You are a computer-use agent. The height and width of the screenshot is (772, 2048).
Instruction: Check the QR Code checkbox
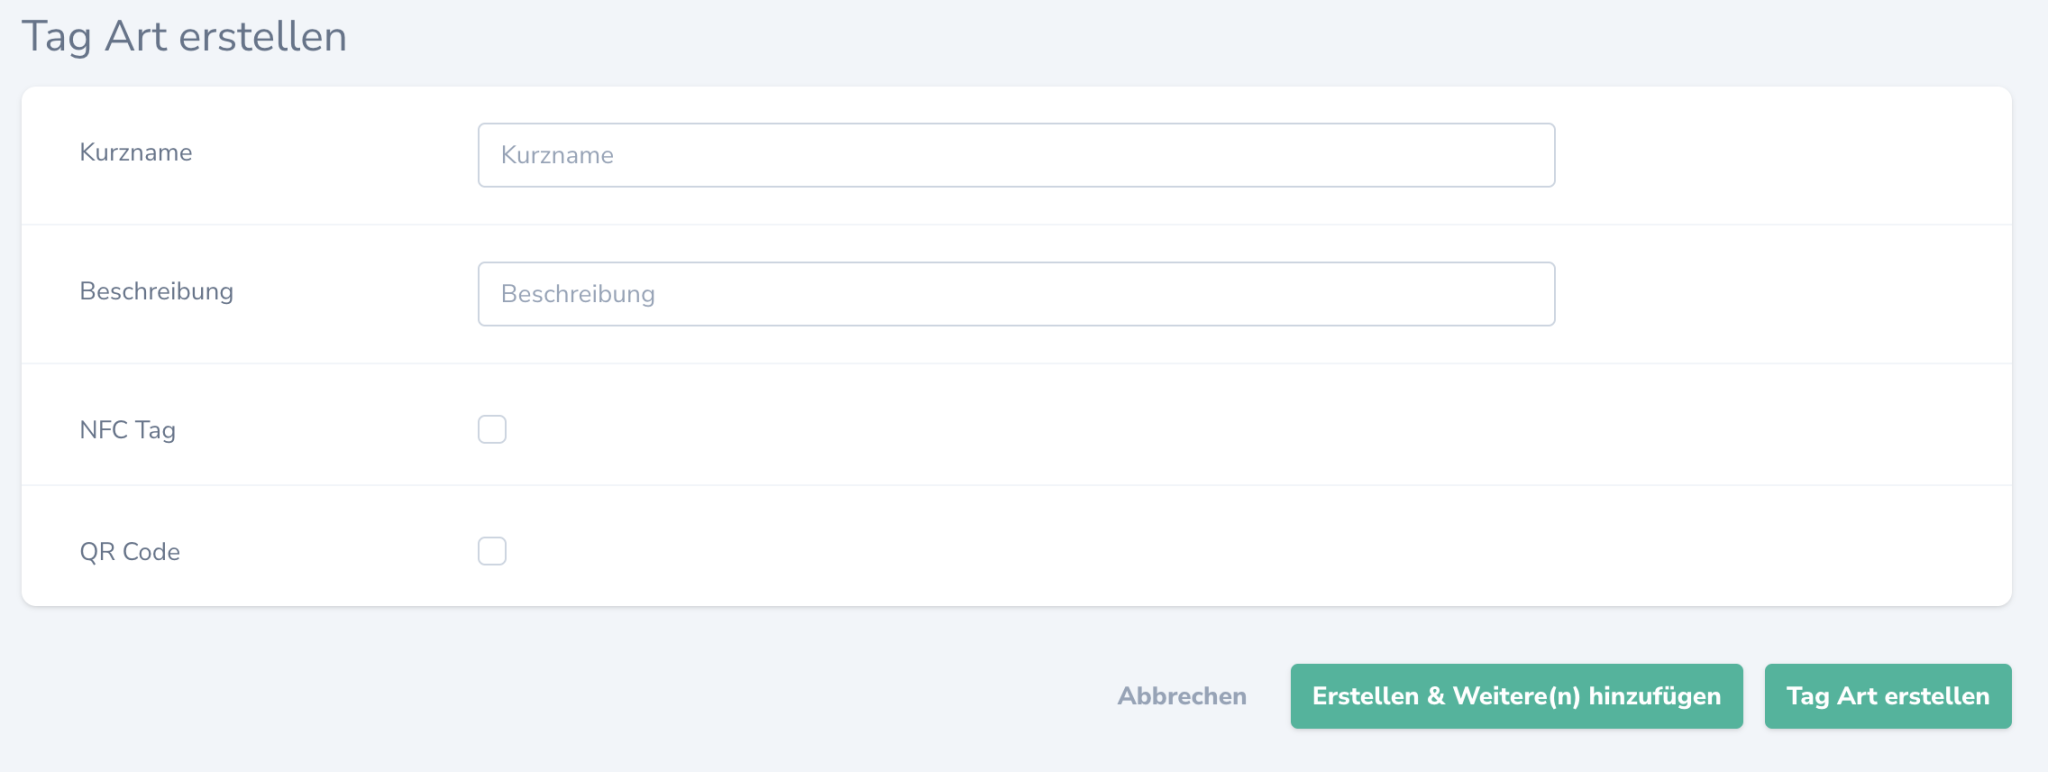point(491,550)
